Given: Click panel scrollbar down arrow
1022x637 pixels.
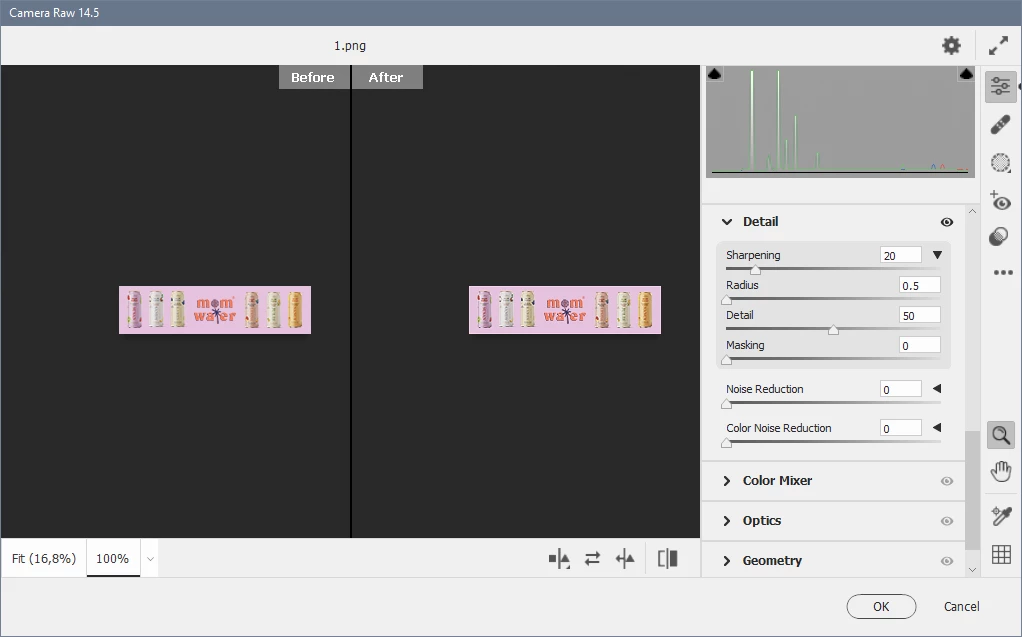Looking at the screenshot, I should coord(972,570).
